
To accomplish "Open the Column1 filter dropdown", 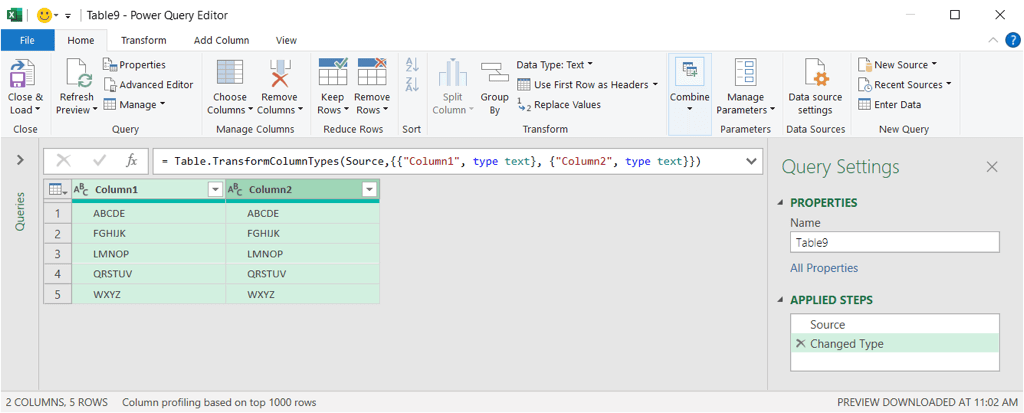I will click(214, 189).
